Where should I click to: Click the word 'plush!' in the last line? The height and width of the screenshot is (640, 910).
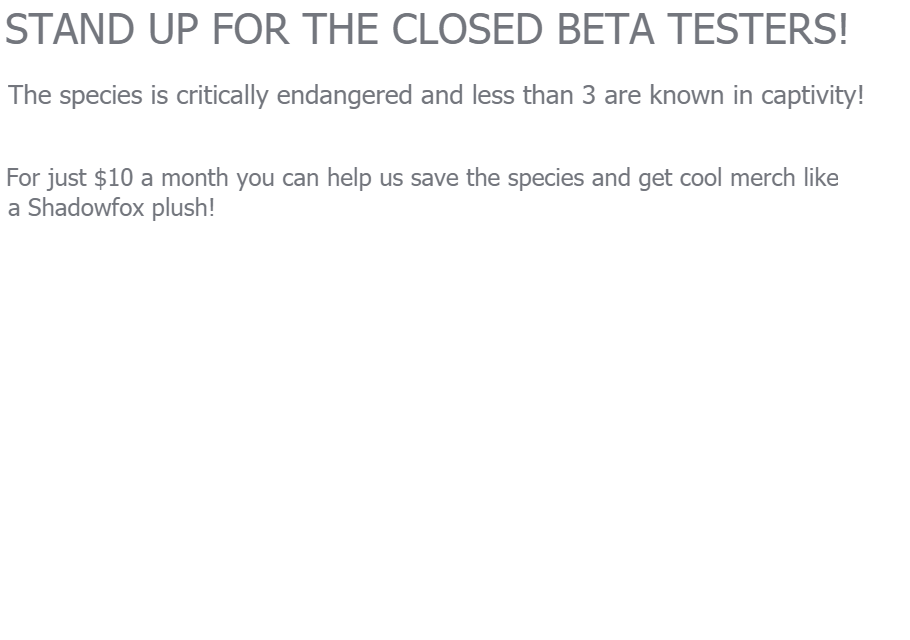pos(183,208)
